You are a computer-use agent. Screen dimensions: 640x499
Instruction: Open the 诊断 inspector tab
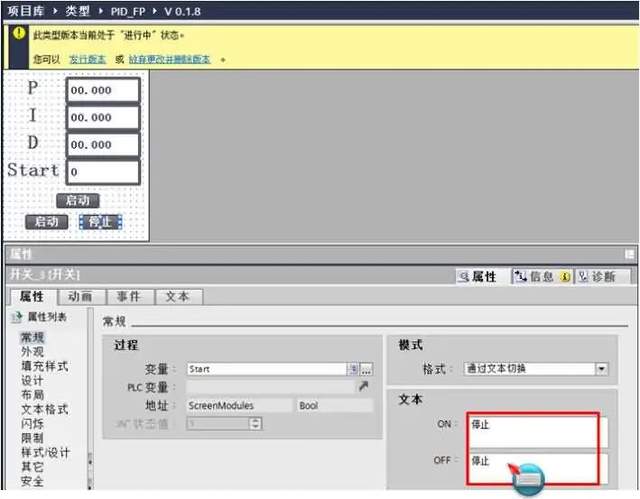[603, 277]
